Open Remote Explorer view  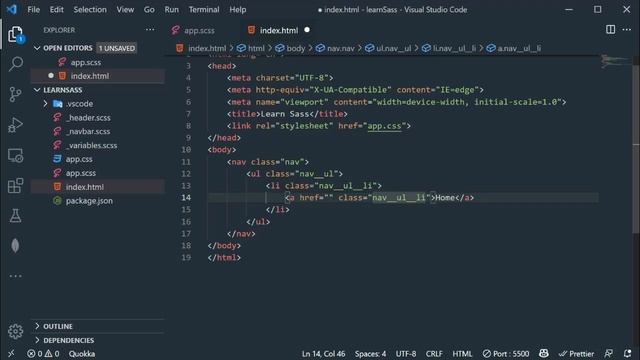(16, 156)
